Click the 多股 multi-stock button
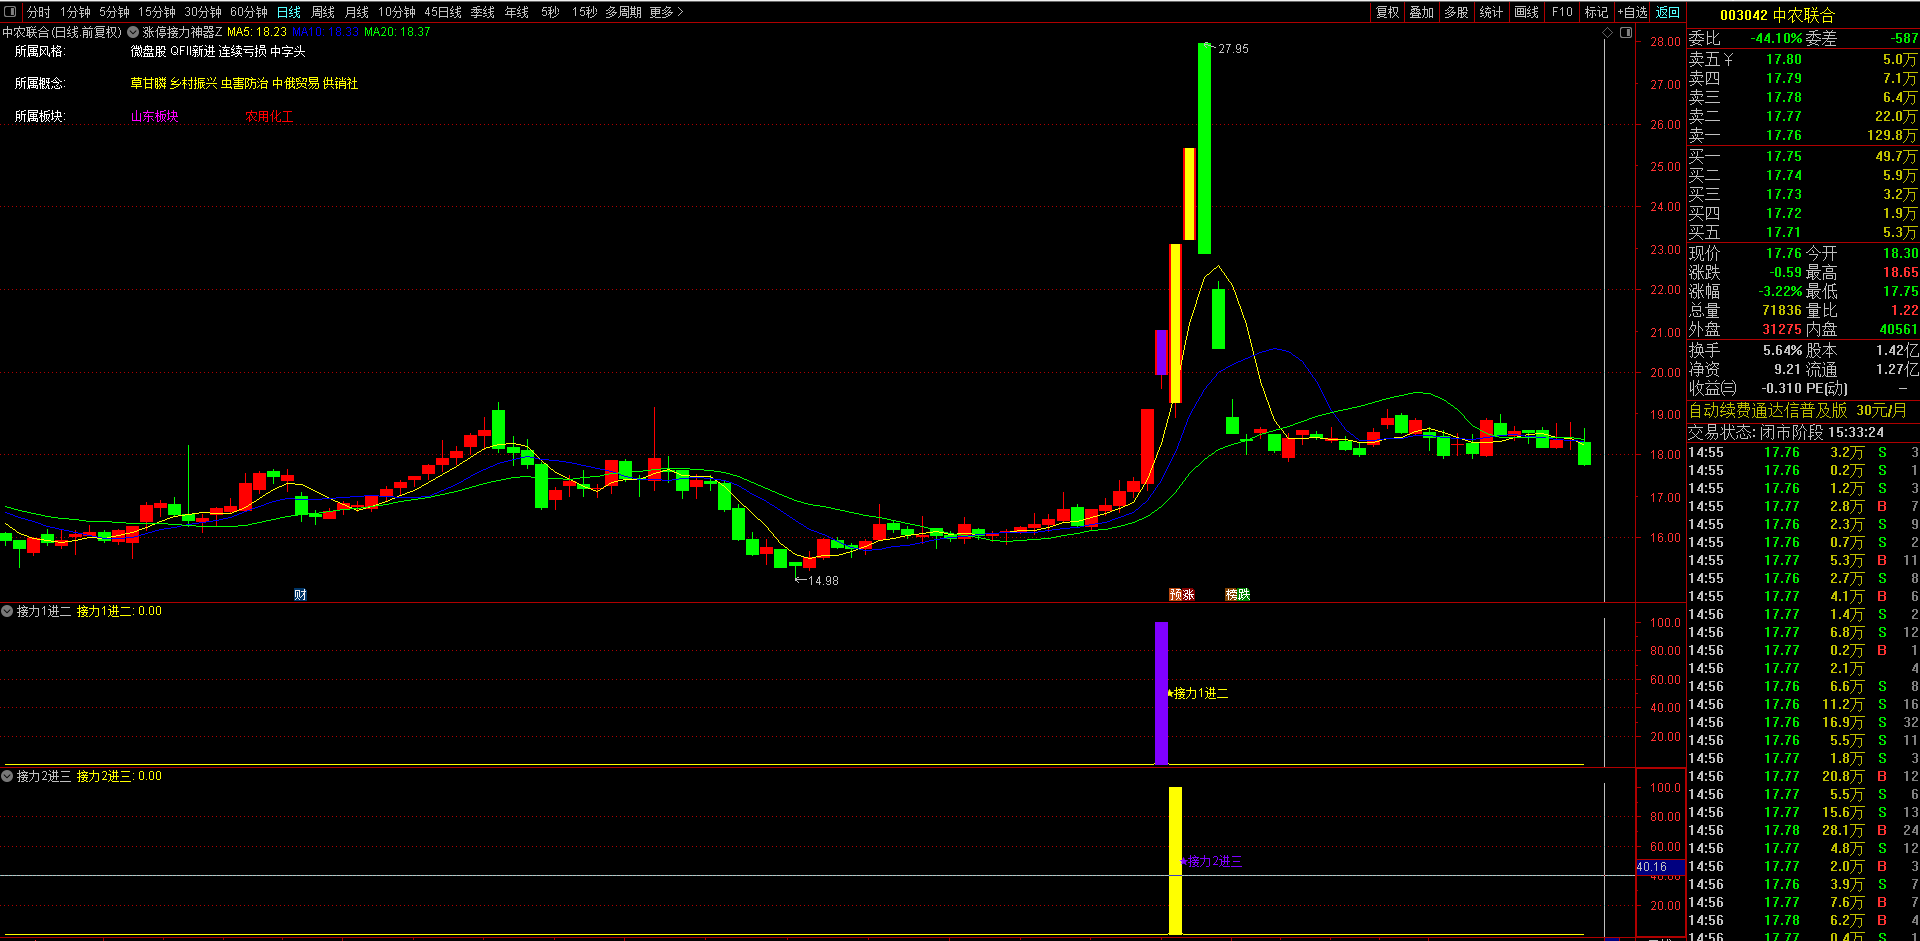 (1457, 12)
